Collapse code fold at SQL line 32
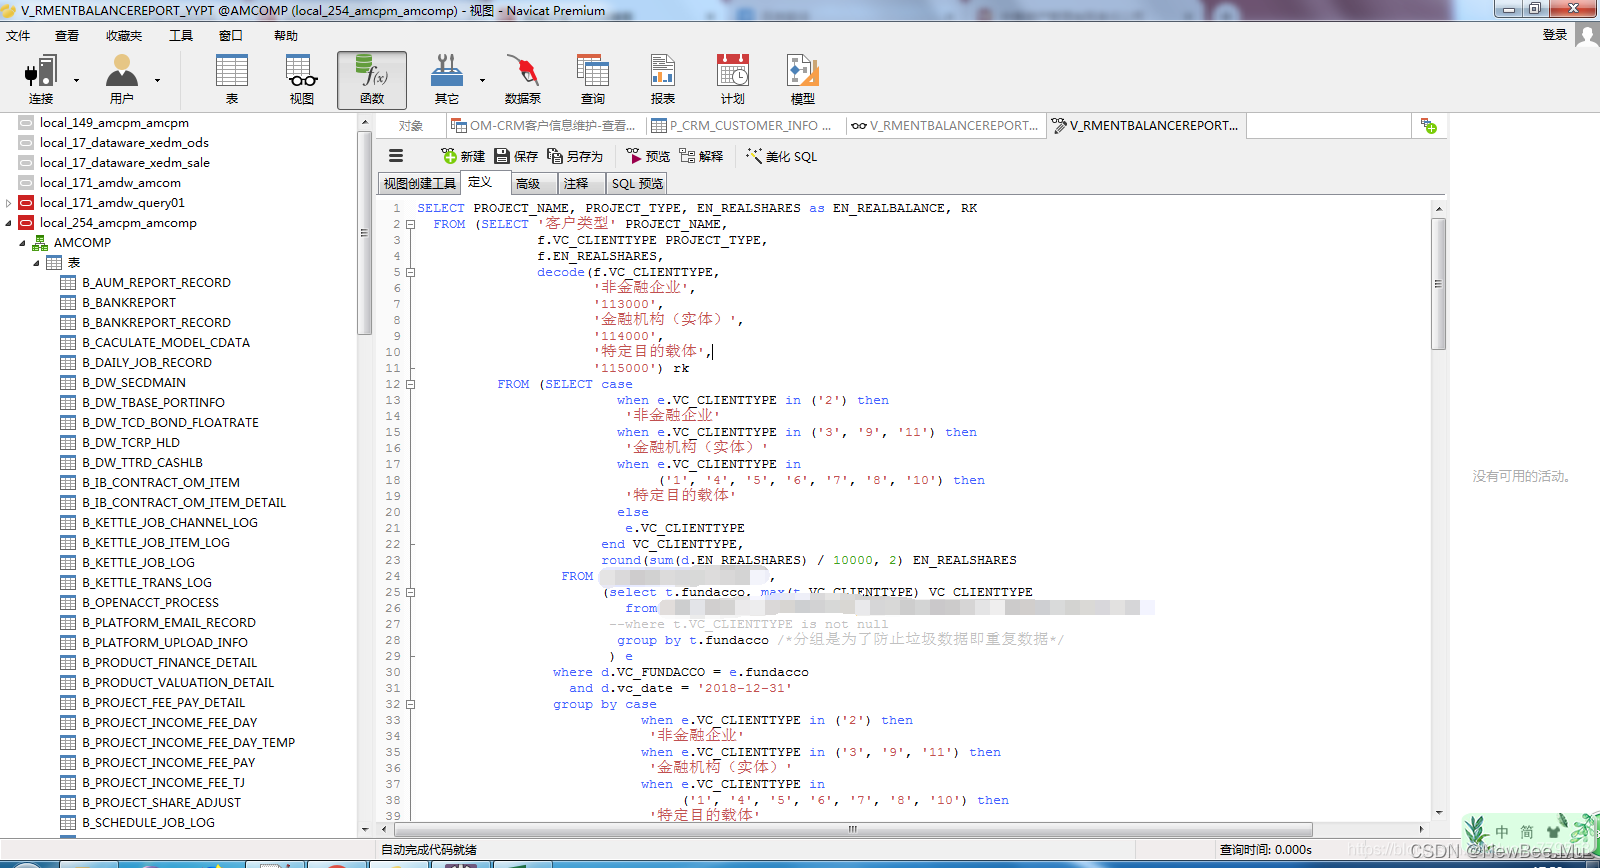 coord(410,704)
